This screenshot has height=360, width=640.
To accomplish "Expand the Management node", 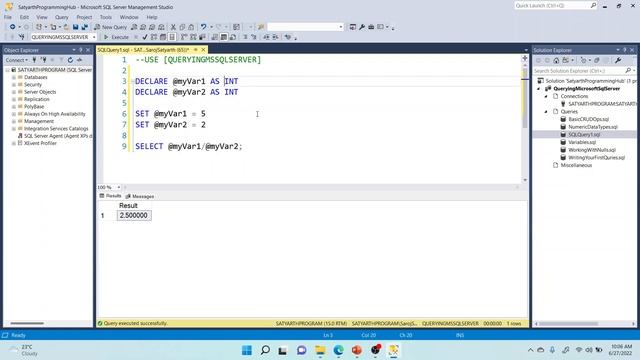I will click(x=14, y=121).
